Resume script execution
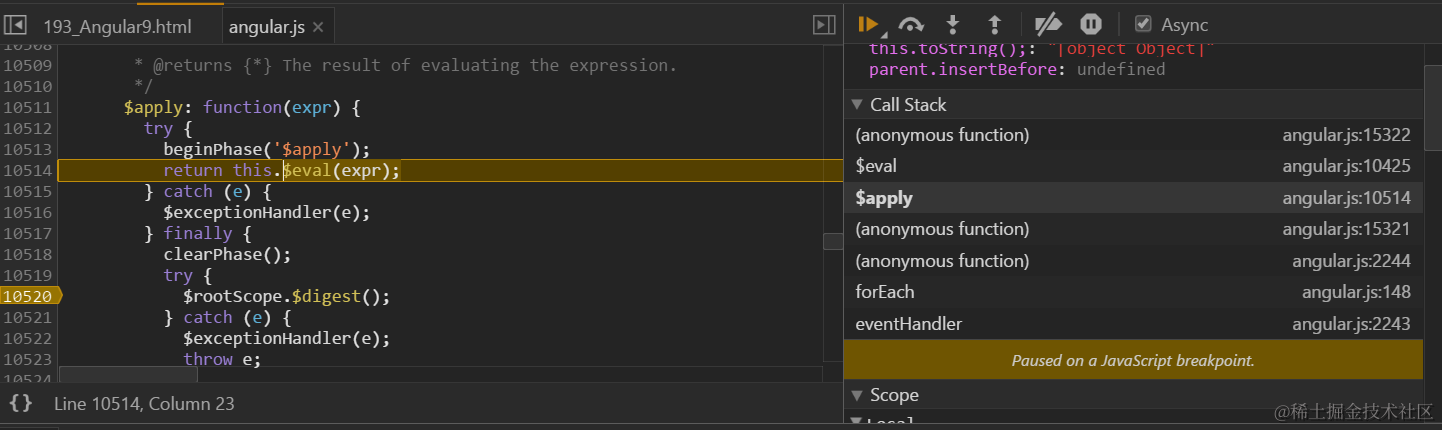1442x430 pixels. click(x=868, y=25)
